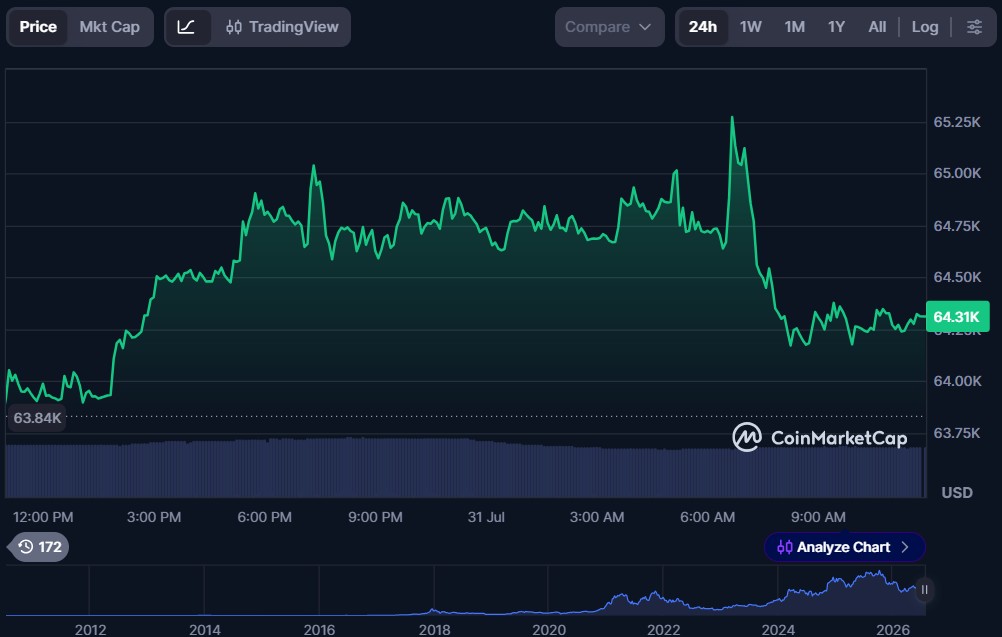Select the 1Y time range
The image size is (1002, 637).
point(836,27)
